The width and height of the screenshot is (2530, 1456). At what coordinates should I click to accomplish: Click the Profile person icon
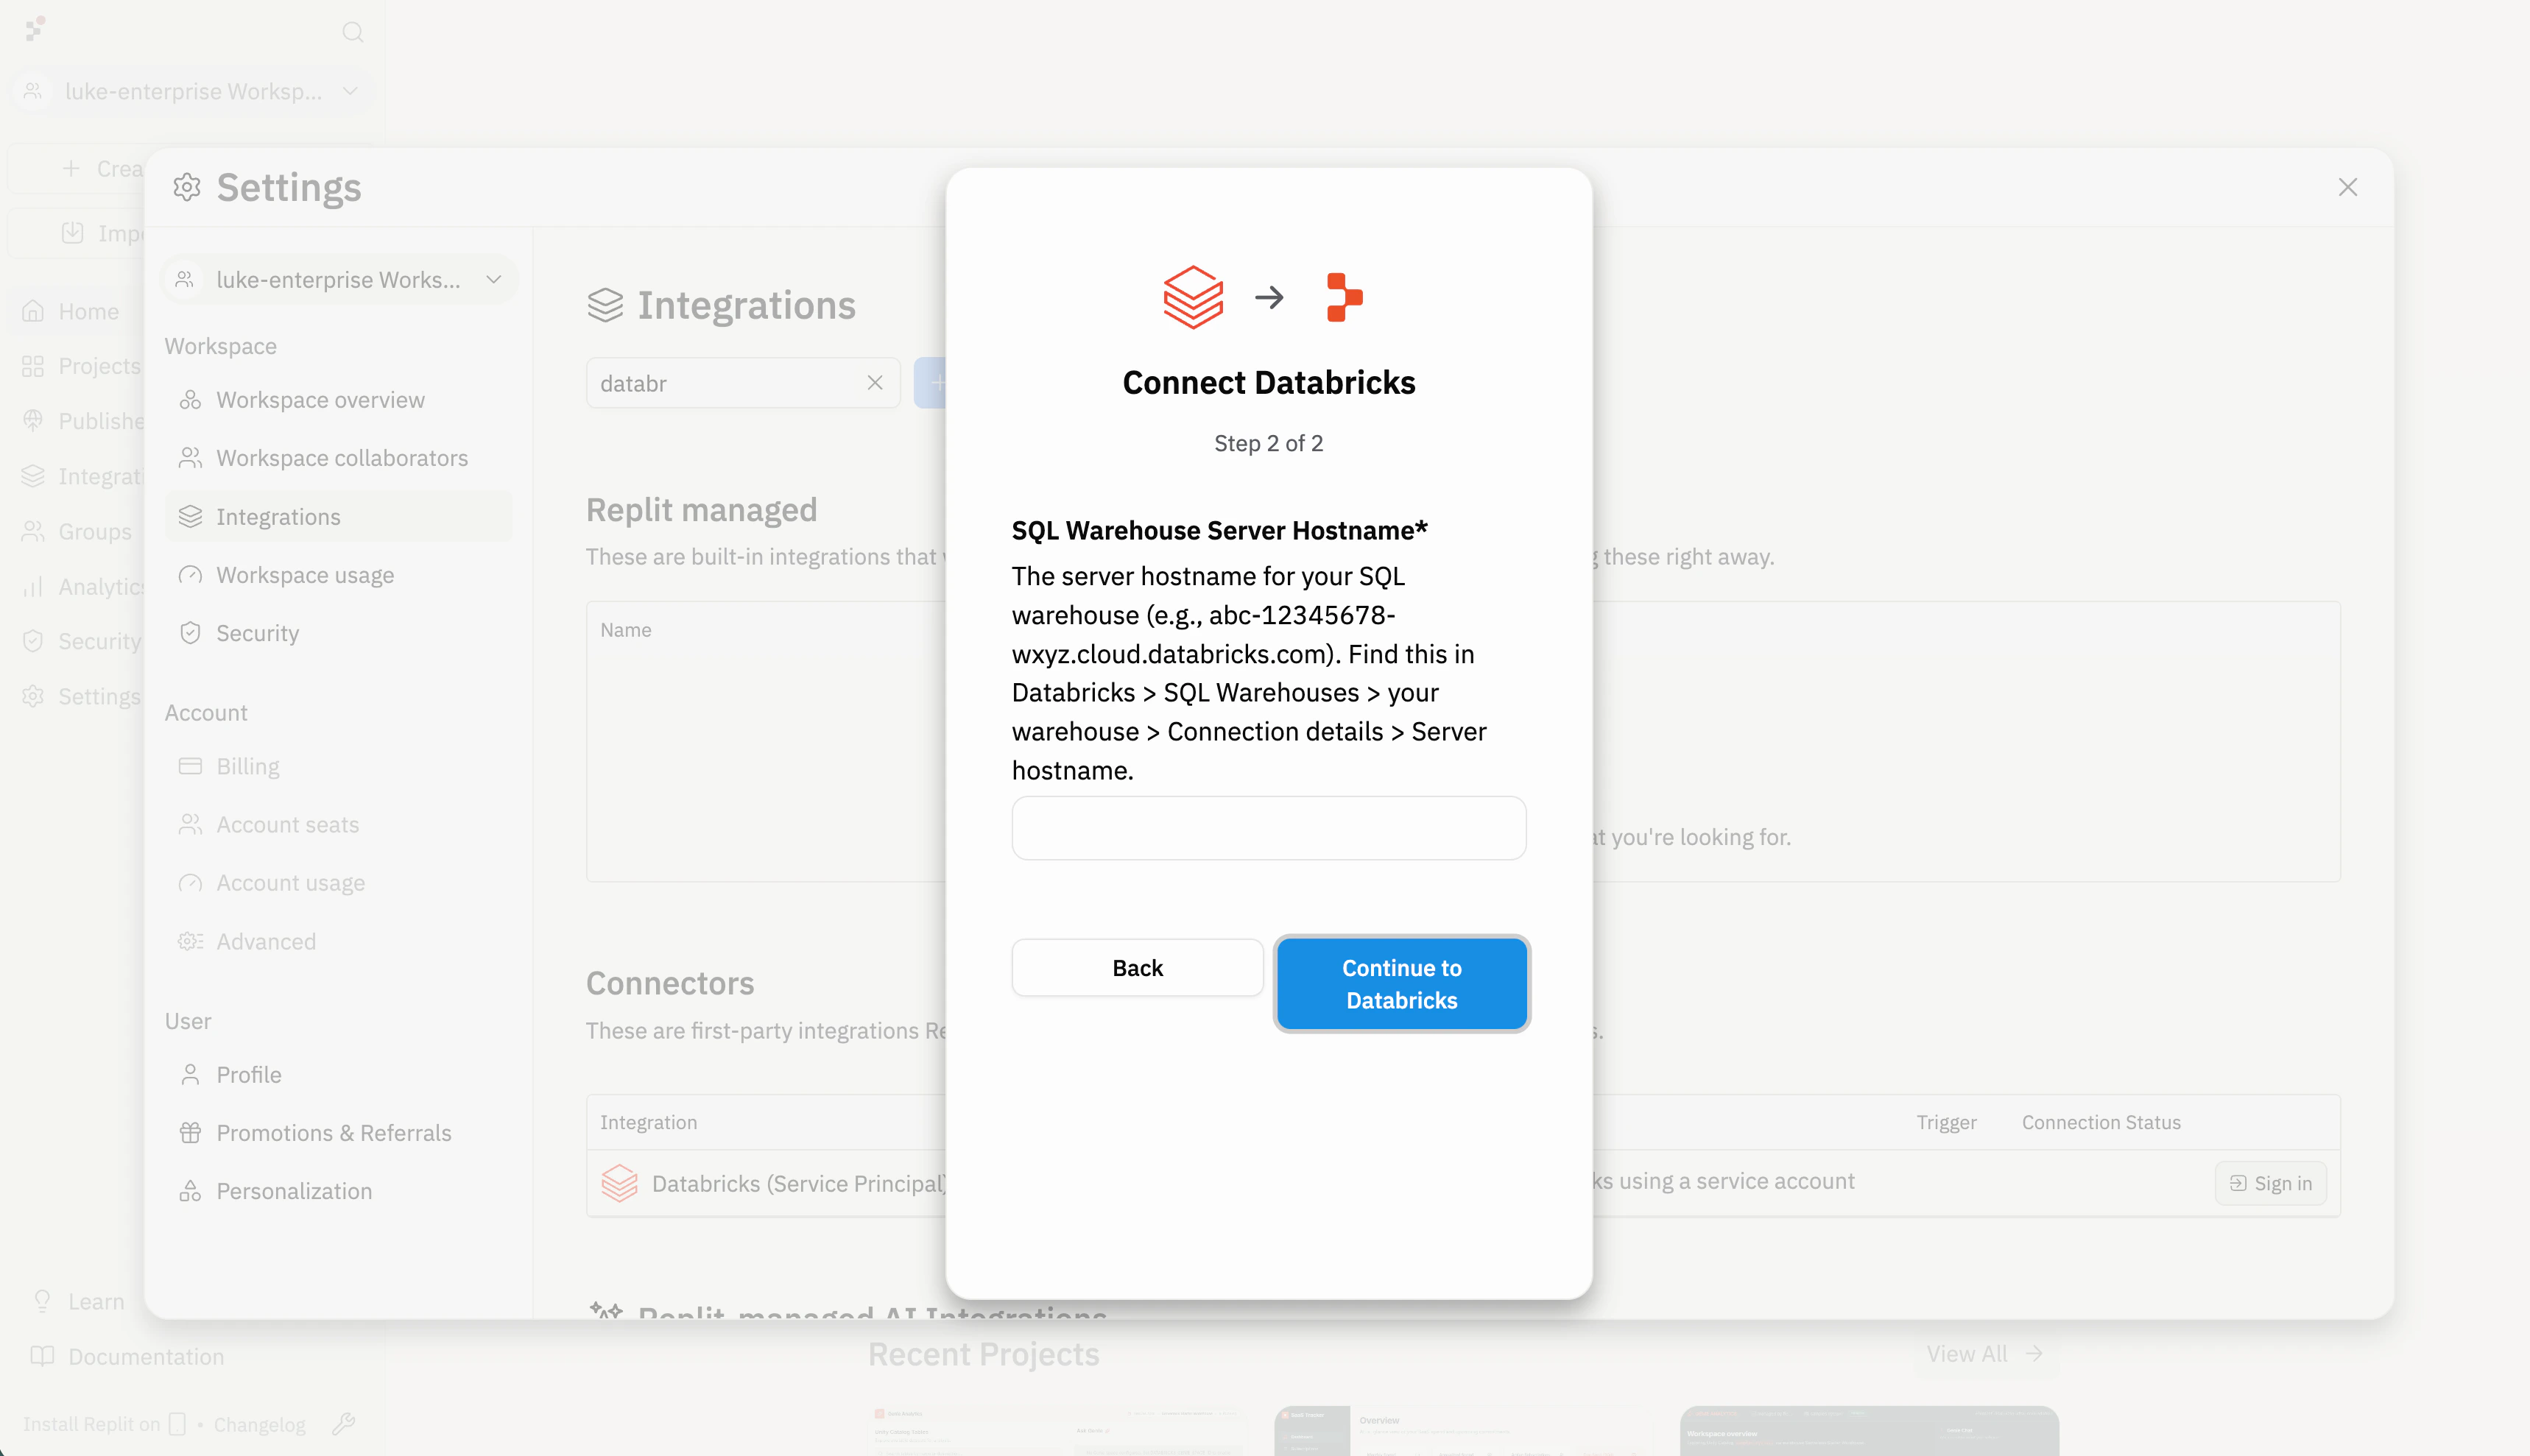click(x=190, y=1075)
